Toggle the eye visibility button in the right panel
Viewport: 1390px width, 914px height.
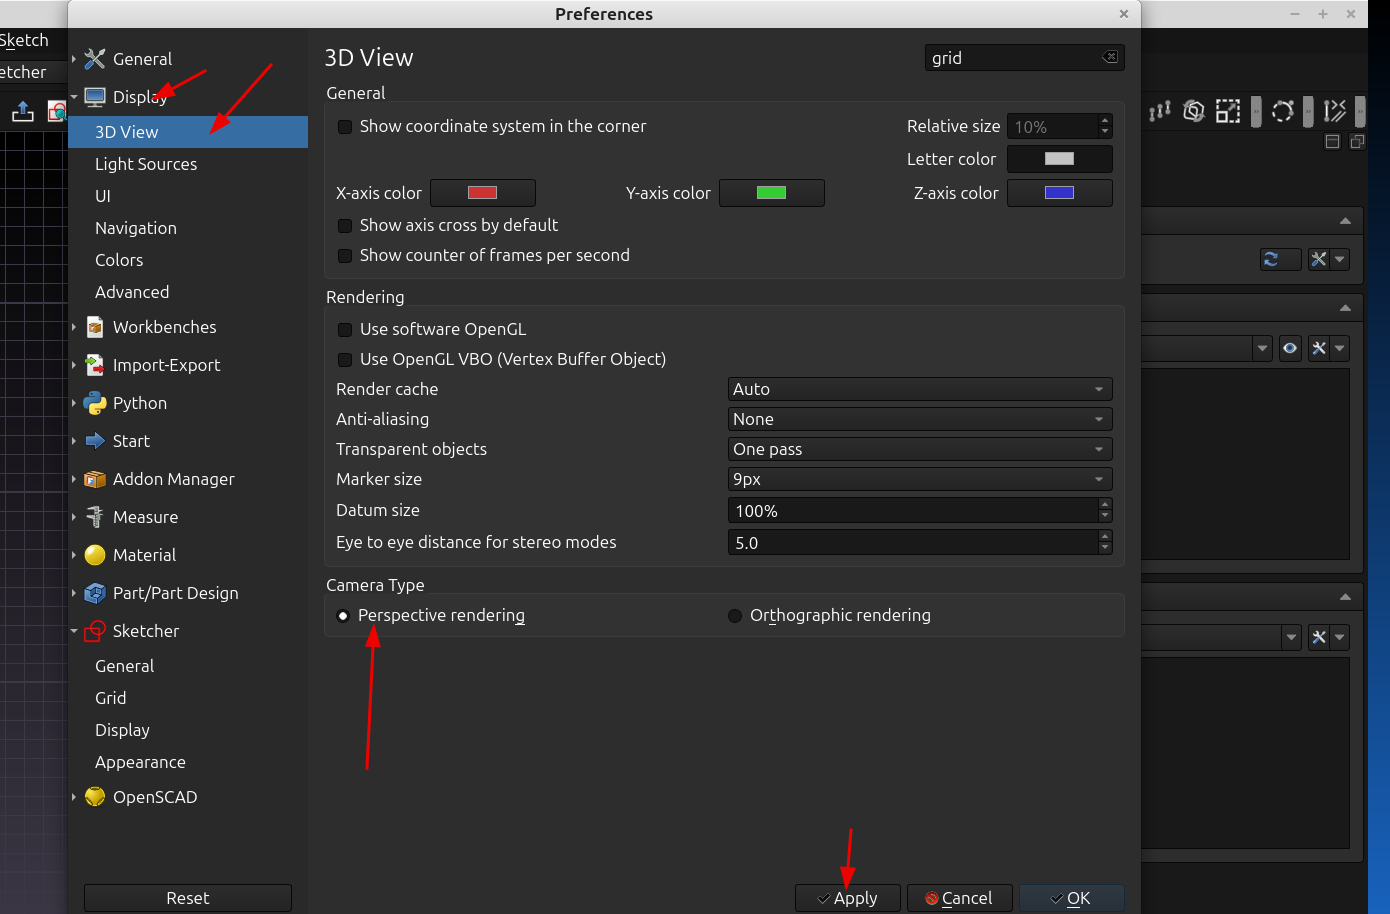1290,348
